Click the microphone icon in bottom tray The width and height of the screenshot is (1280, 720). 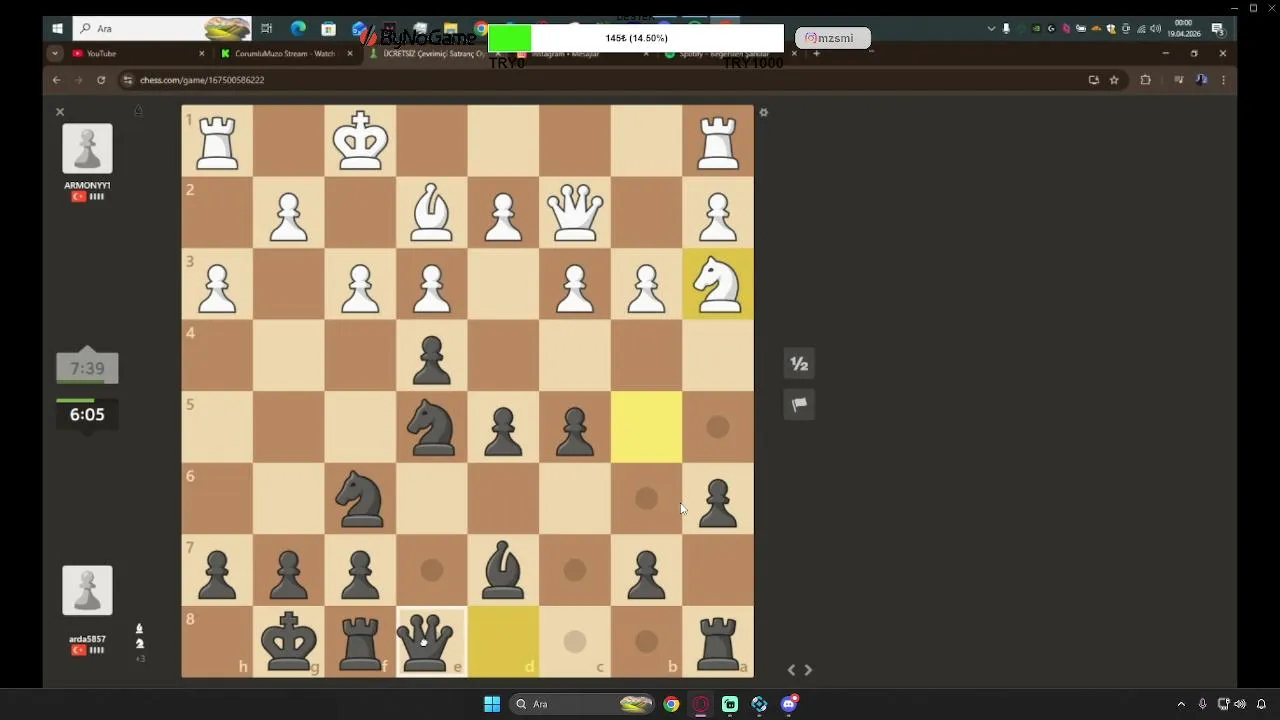1203,704
